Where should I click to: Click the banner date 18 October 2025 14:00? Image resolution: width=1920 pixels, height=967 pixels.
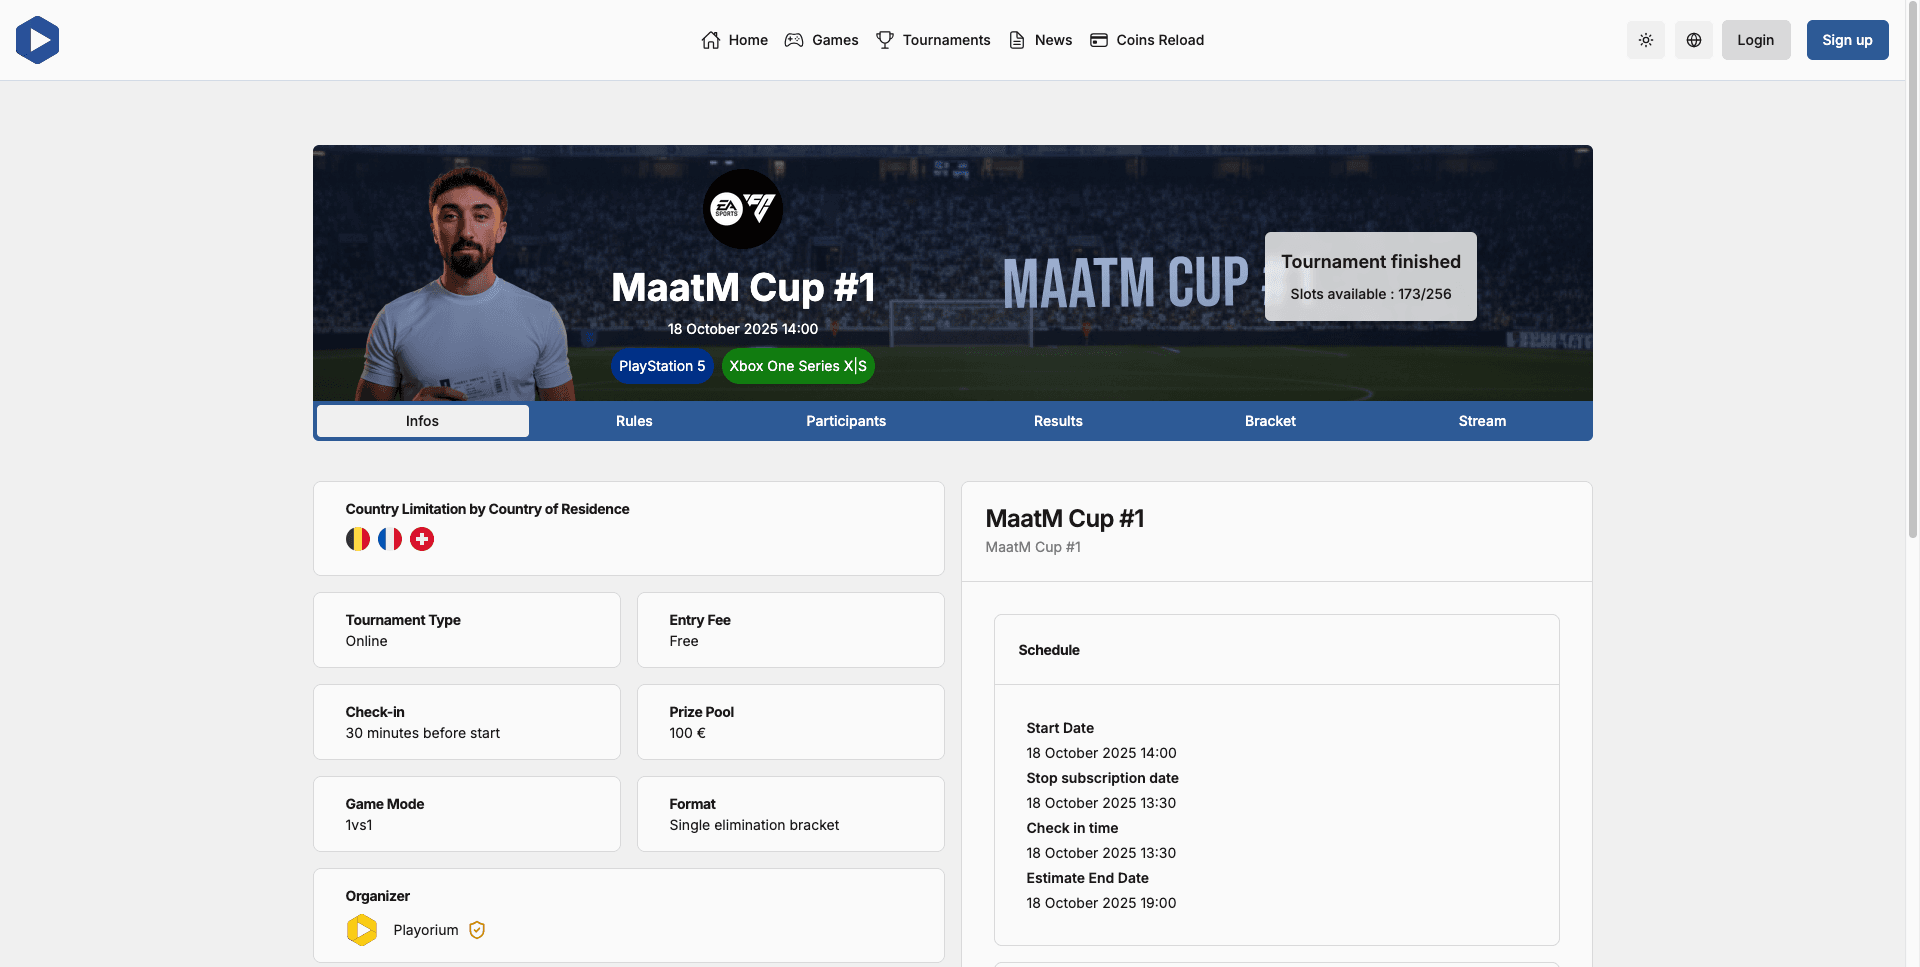(x=743, y=329)
